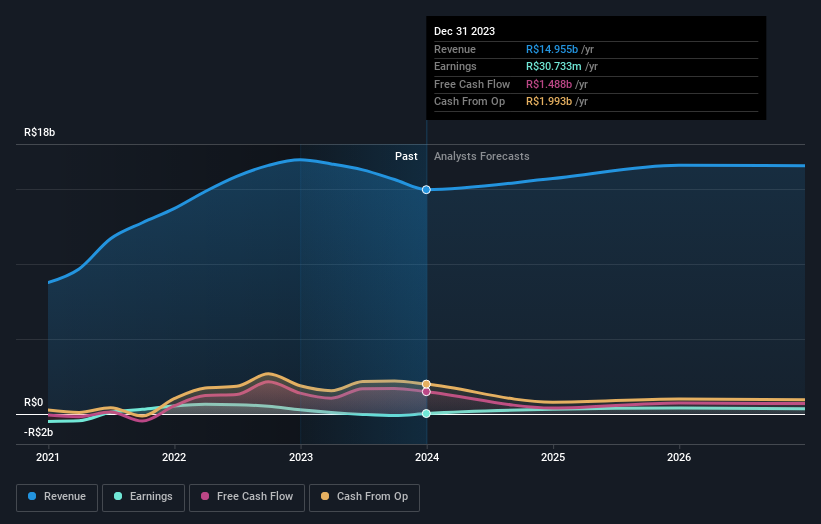Select the 2025 x-axis label
This screenshot has width=821, height=524.
point(553,457)
